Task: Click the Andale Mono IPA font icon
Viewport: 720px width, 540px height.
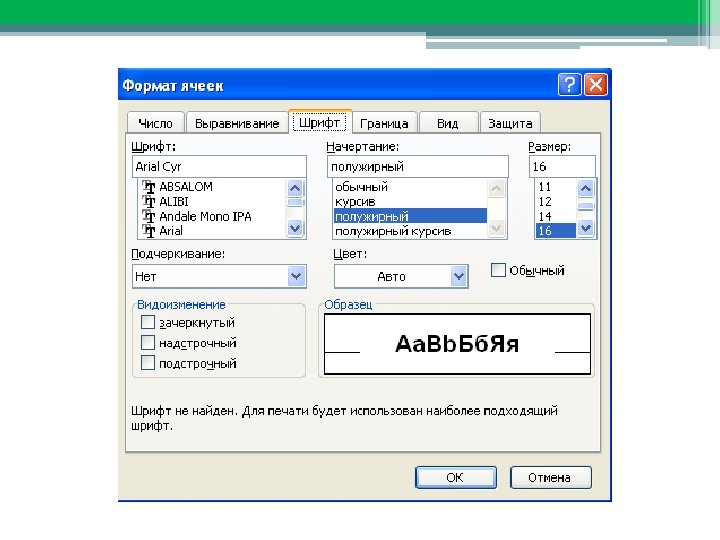Action: [x=148, y=216]
